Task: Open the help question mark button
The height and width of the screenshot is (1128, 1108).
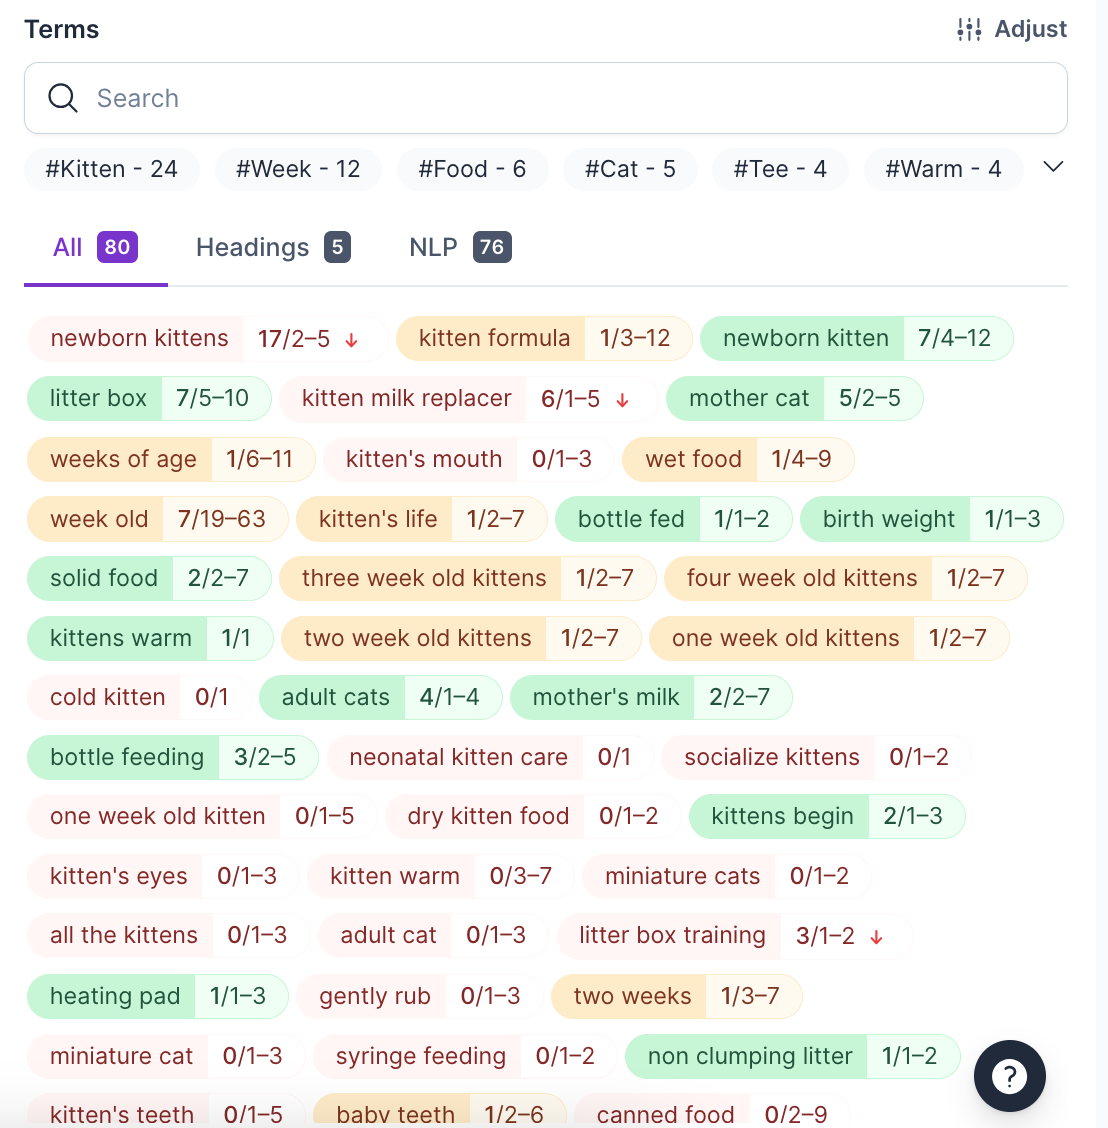Action: tap(1009, 1076)
